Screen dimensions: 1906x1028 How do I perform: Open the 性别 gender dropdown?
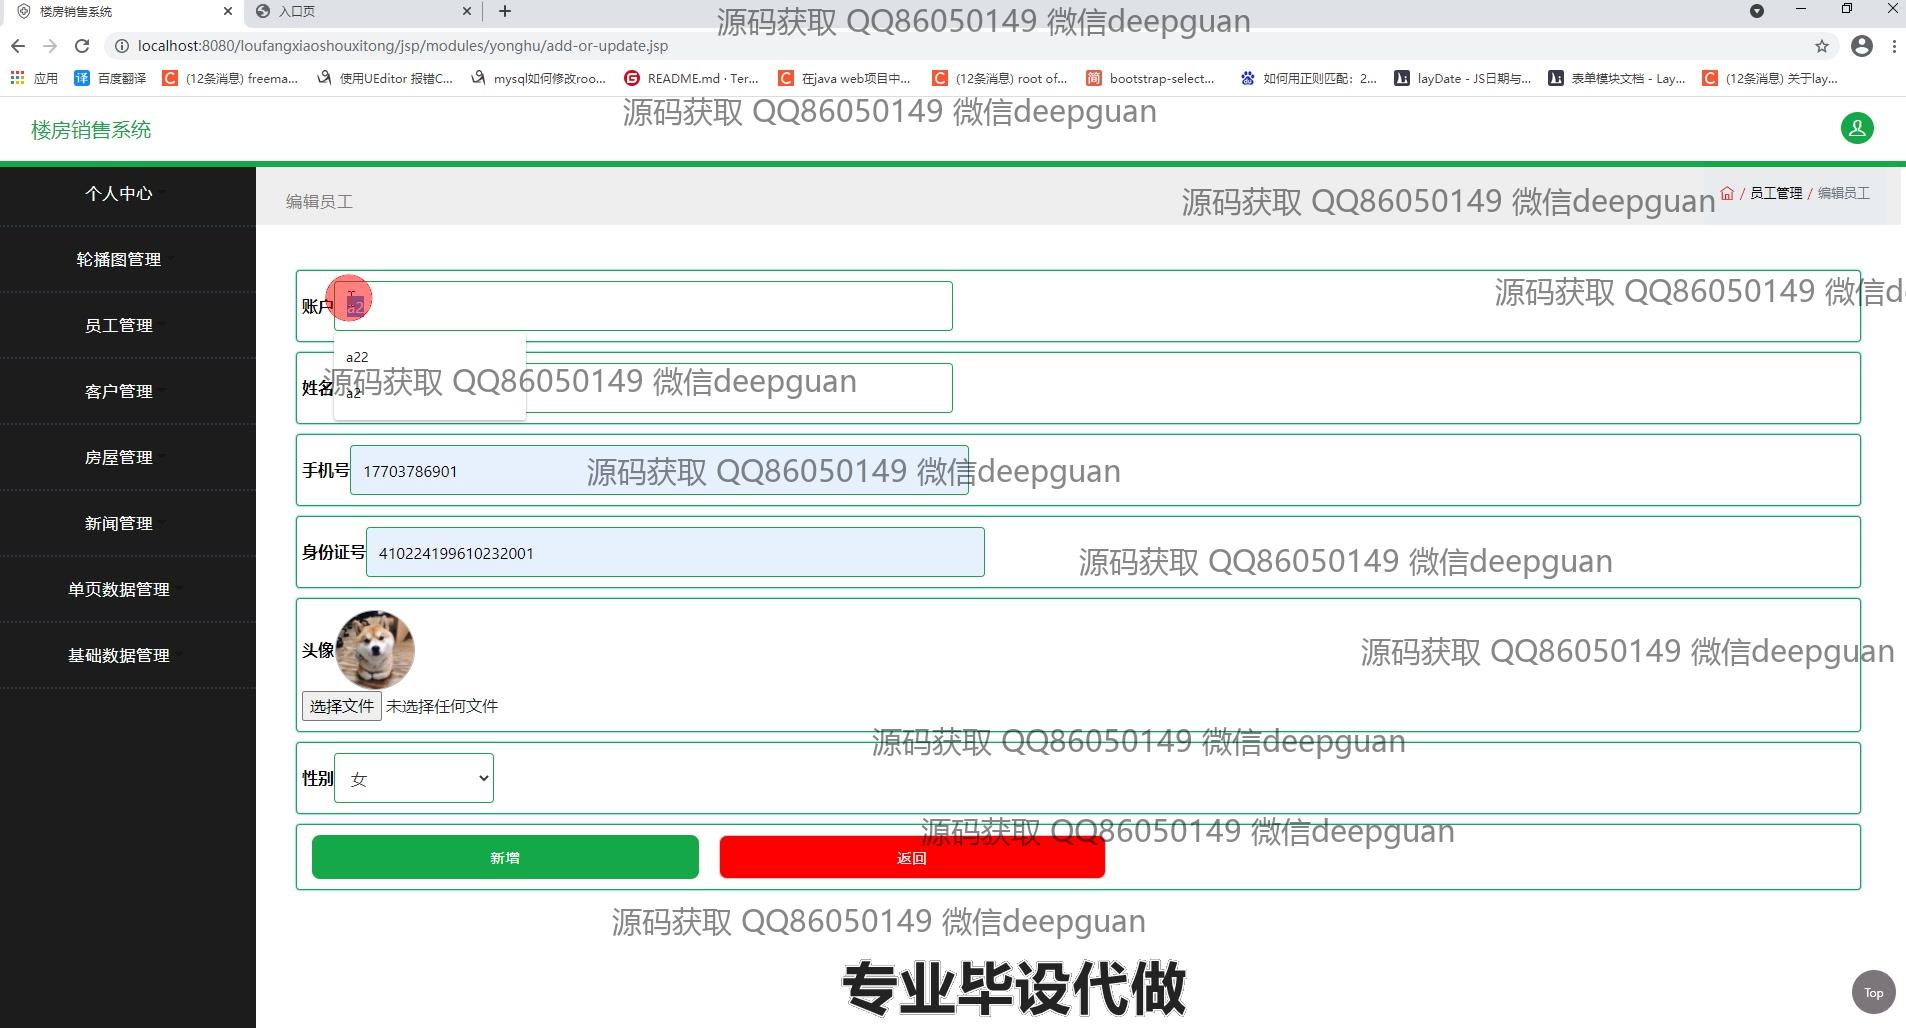(414, 778)
